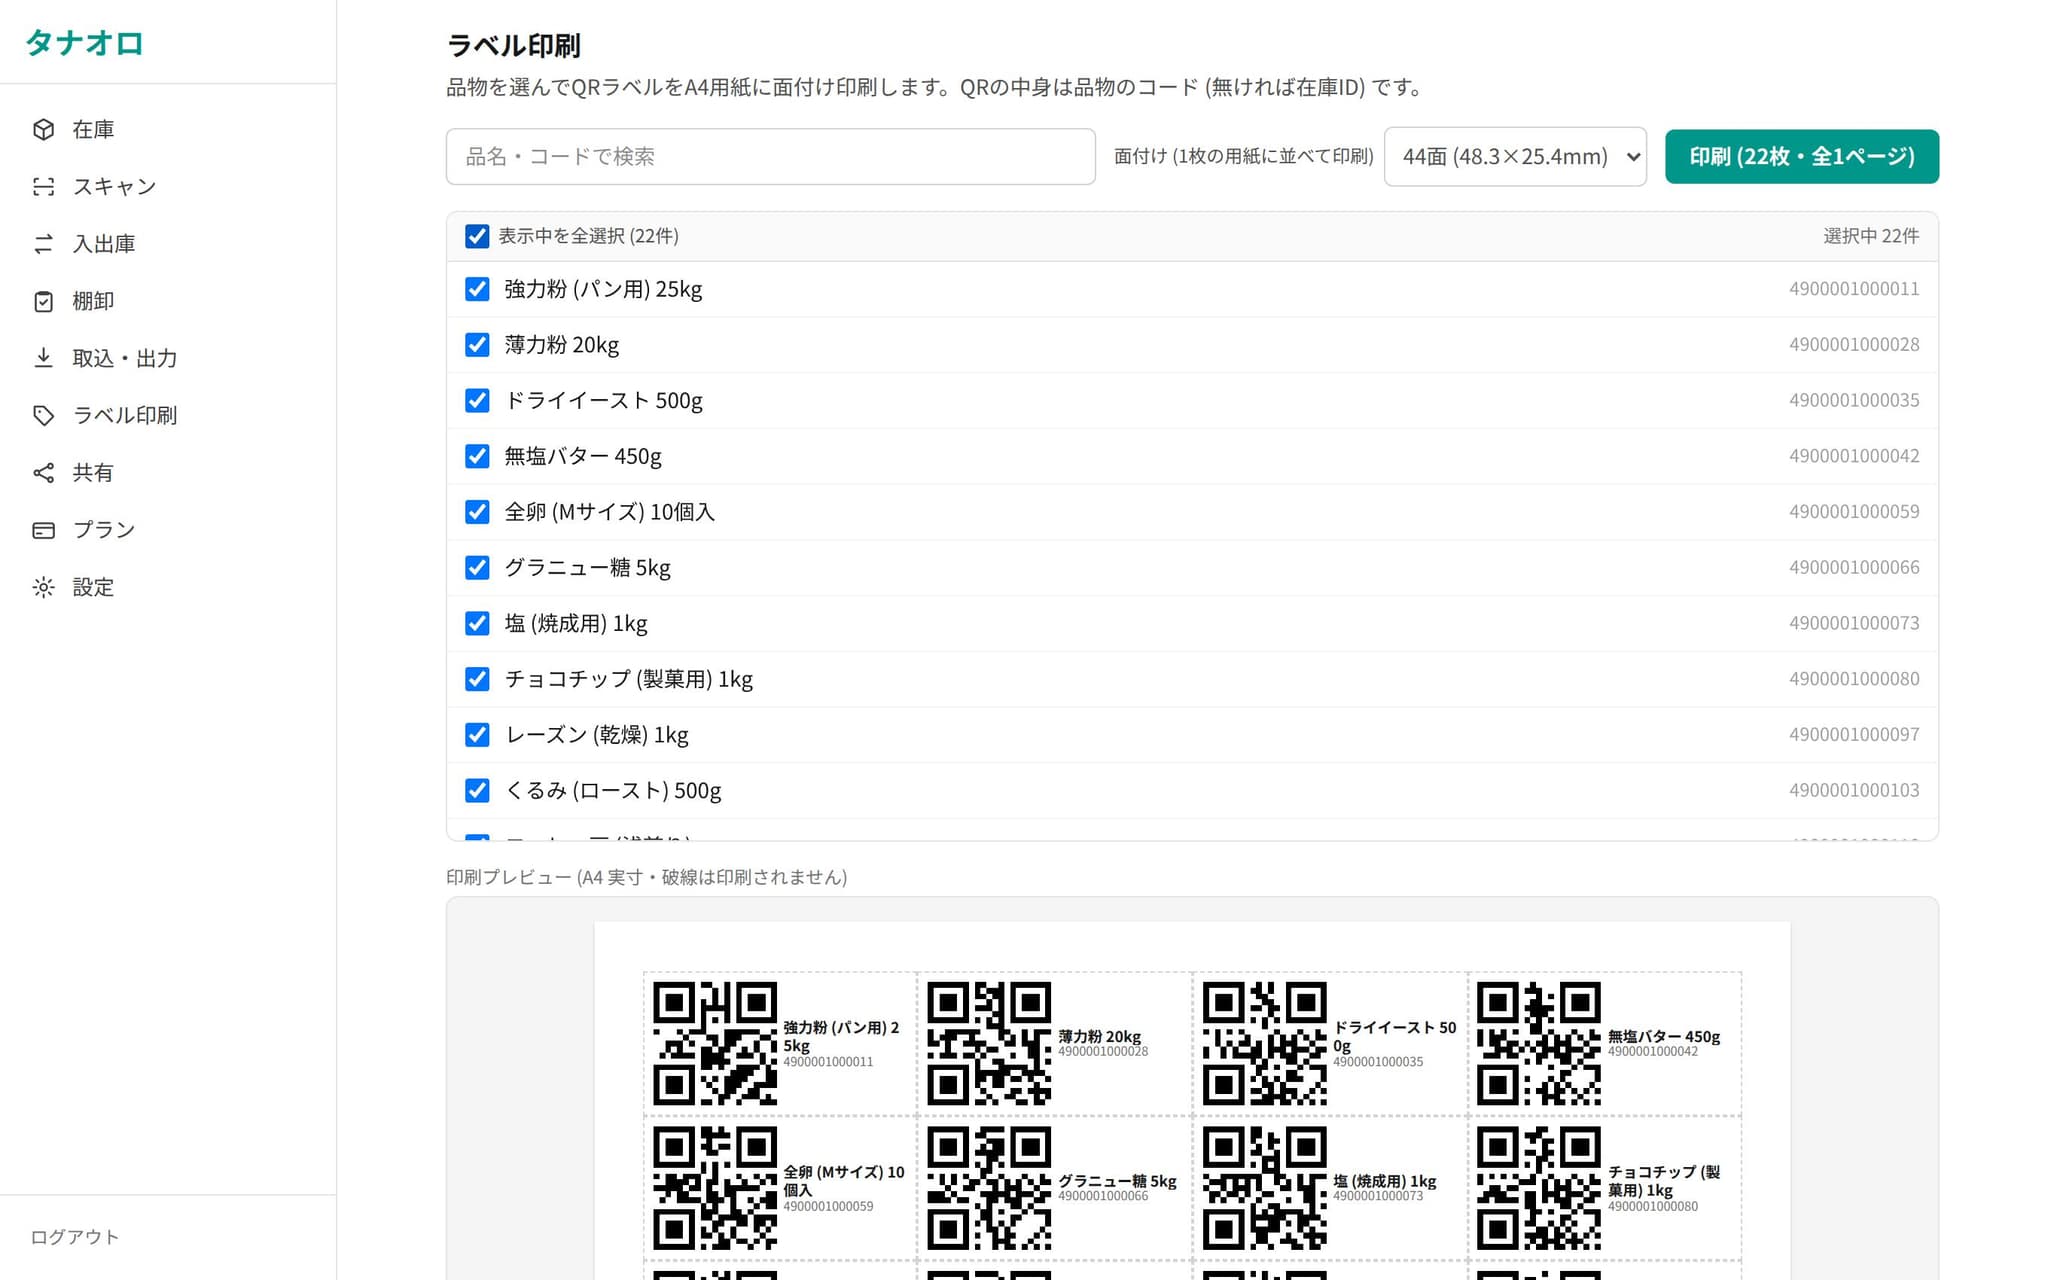
Task: Click the スキャン scan frame icon
Action: pyautogui.click(x=43, y=187)
